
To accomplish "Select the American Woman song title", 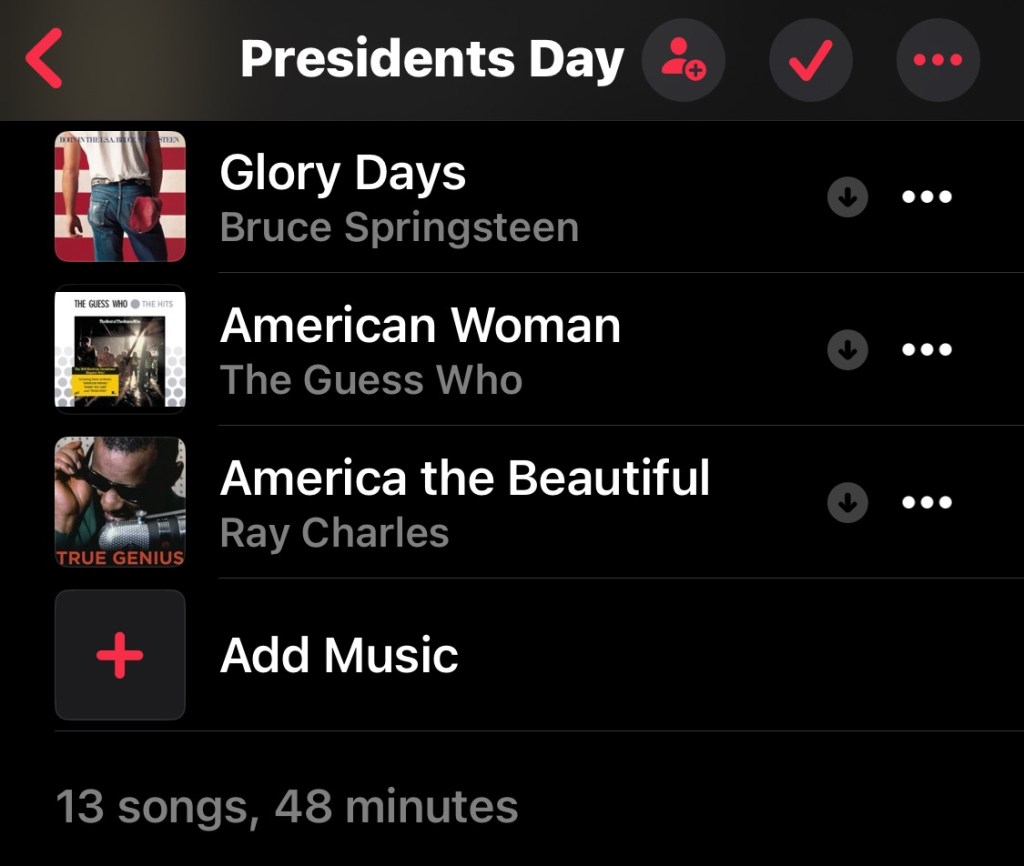I will tap(420, 325).
